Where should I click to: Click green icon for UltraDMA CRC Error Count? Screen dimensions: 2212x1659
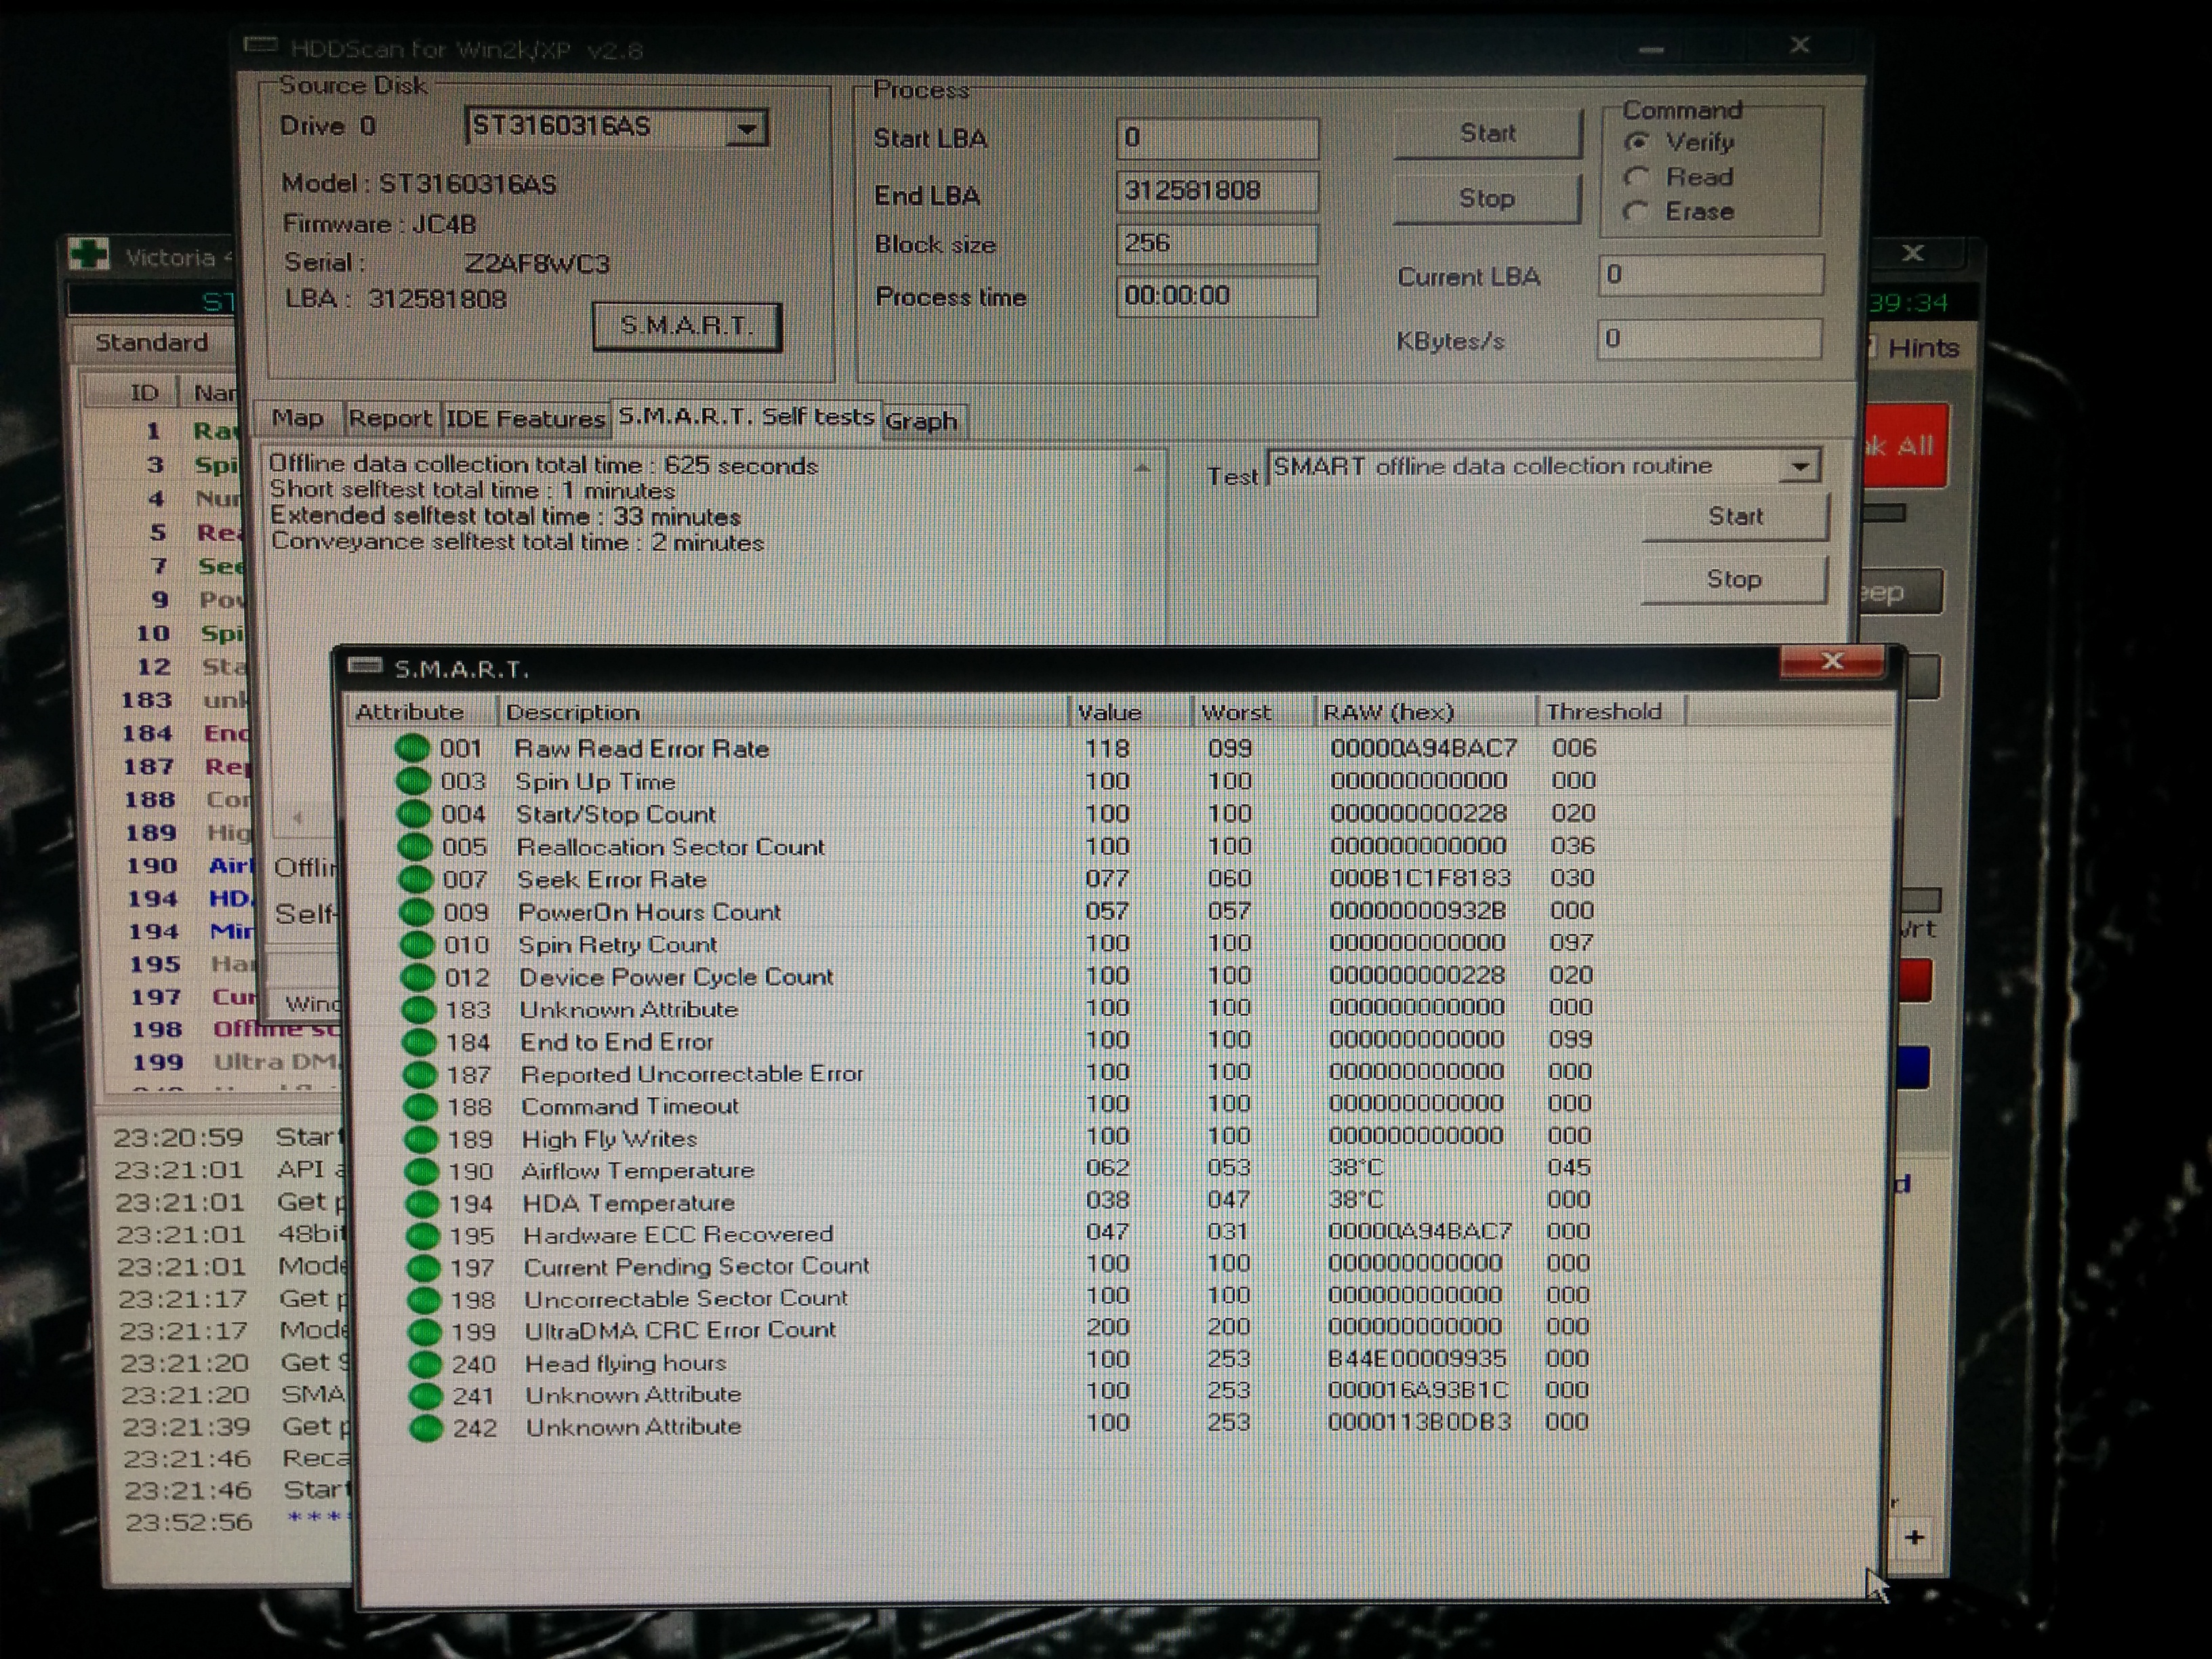(x=425, y=1331)
